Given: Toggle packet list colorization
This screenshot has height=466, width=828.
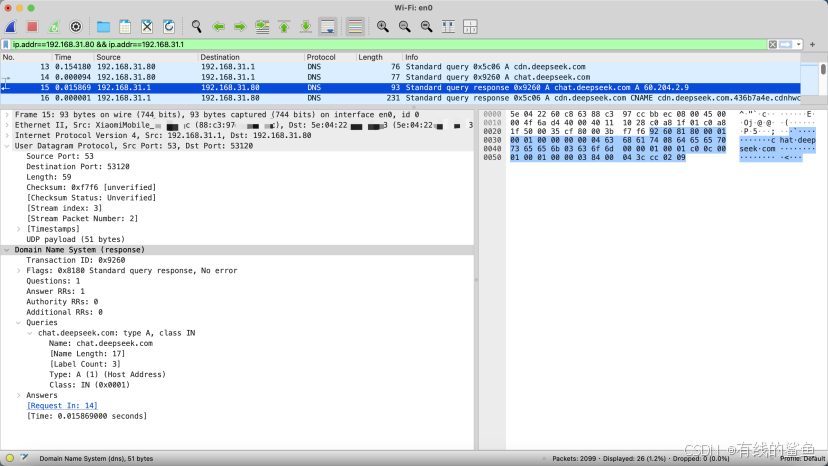Looking at the screenshot, I should pos(355,26).
